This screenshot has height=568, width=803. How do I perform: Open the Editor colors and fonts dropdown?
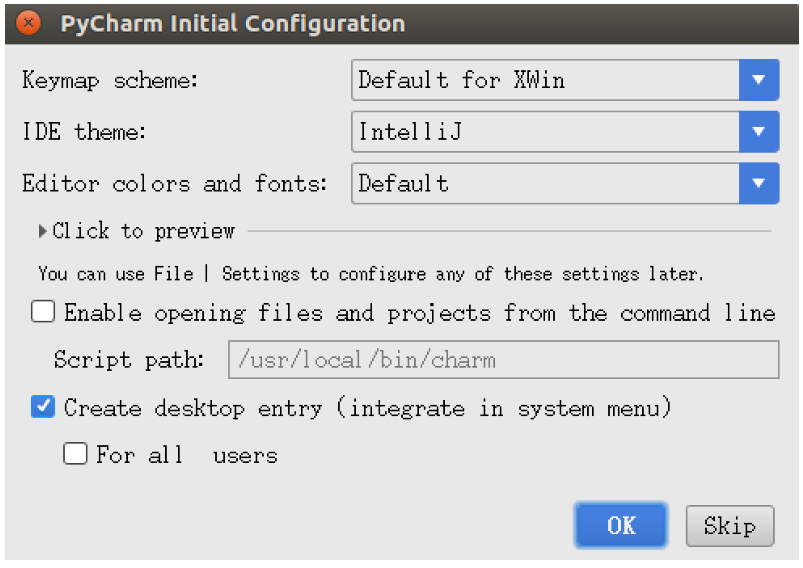tap(565, 183)
